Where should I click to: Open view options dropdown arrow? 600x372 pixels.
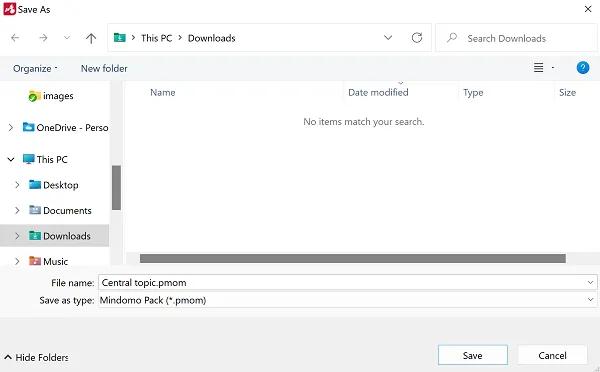coord(553,68)
